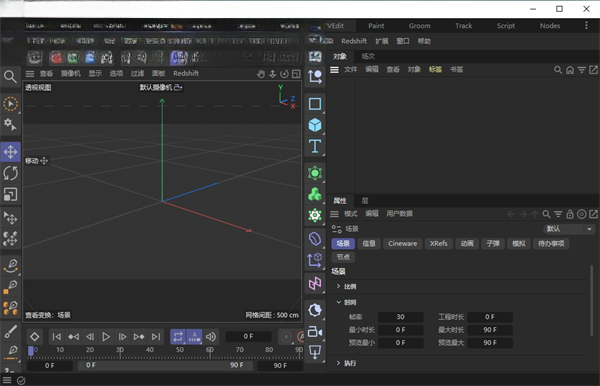600x386 pixels.
Task: Select the 待办事项 attribute tab
Action: 551,244
